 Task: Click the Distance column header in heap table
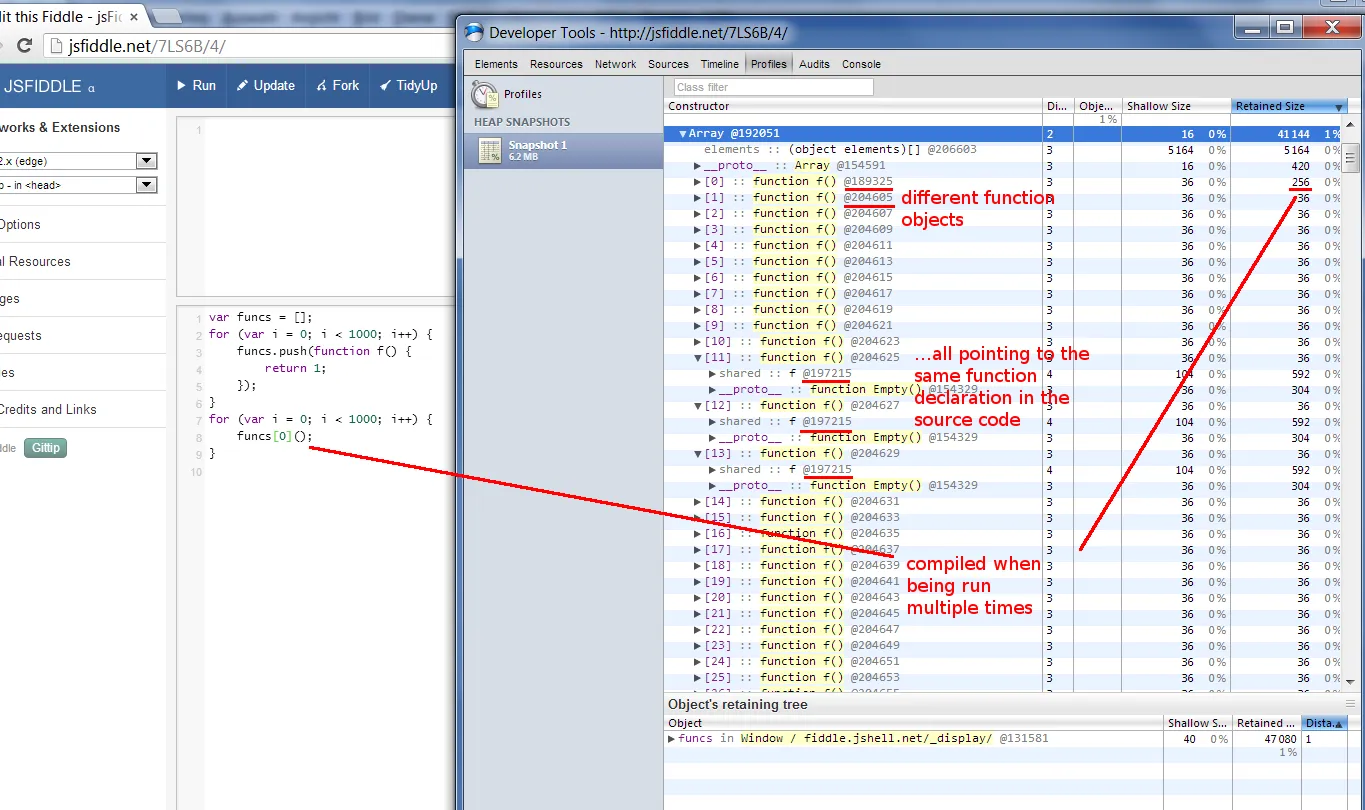[1057, 106]
